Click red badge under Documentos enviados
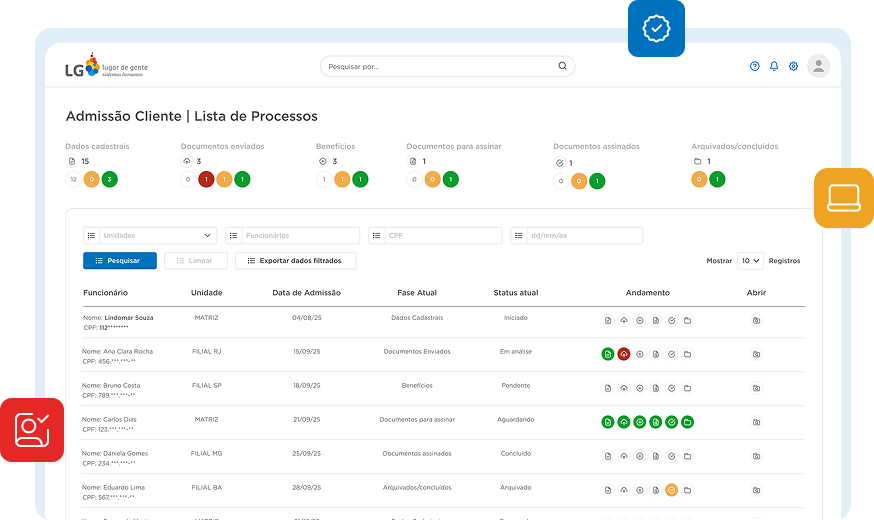This screenshot has width=874, height=520. click(206, 180)
